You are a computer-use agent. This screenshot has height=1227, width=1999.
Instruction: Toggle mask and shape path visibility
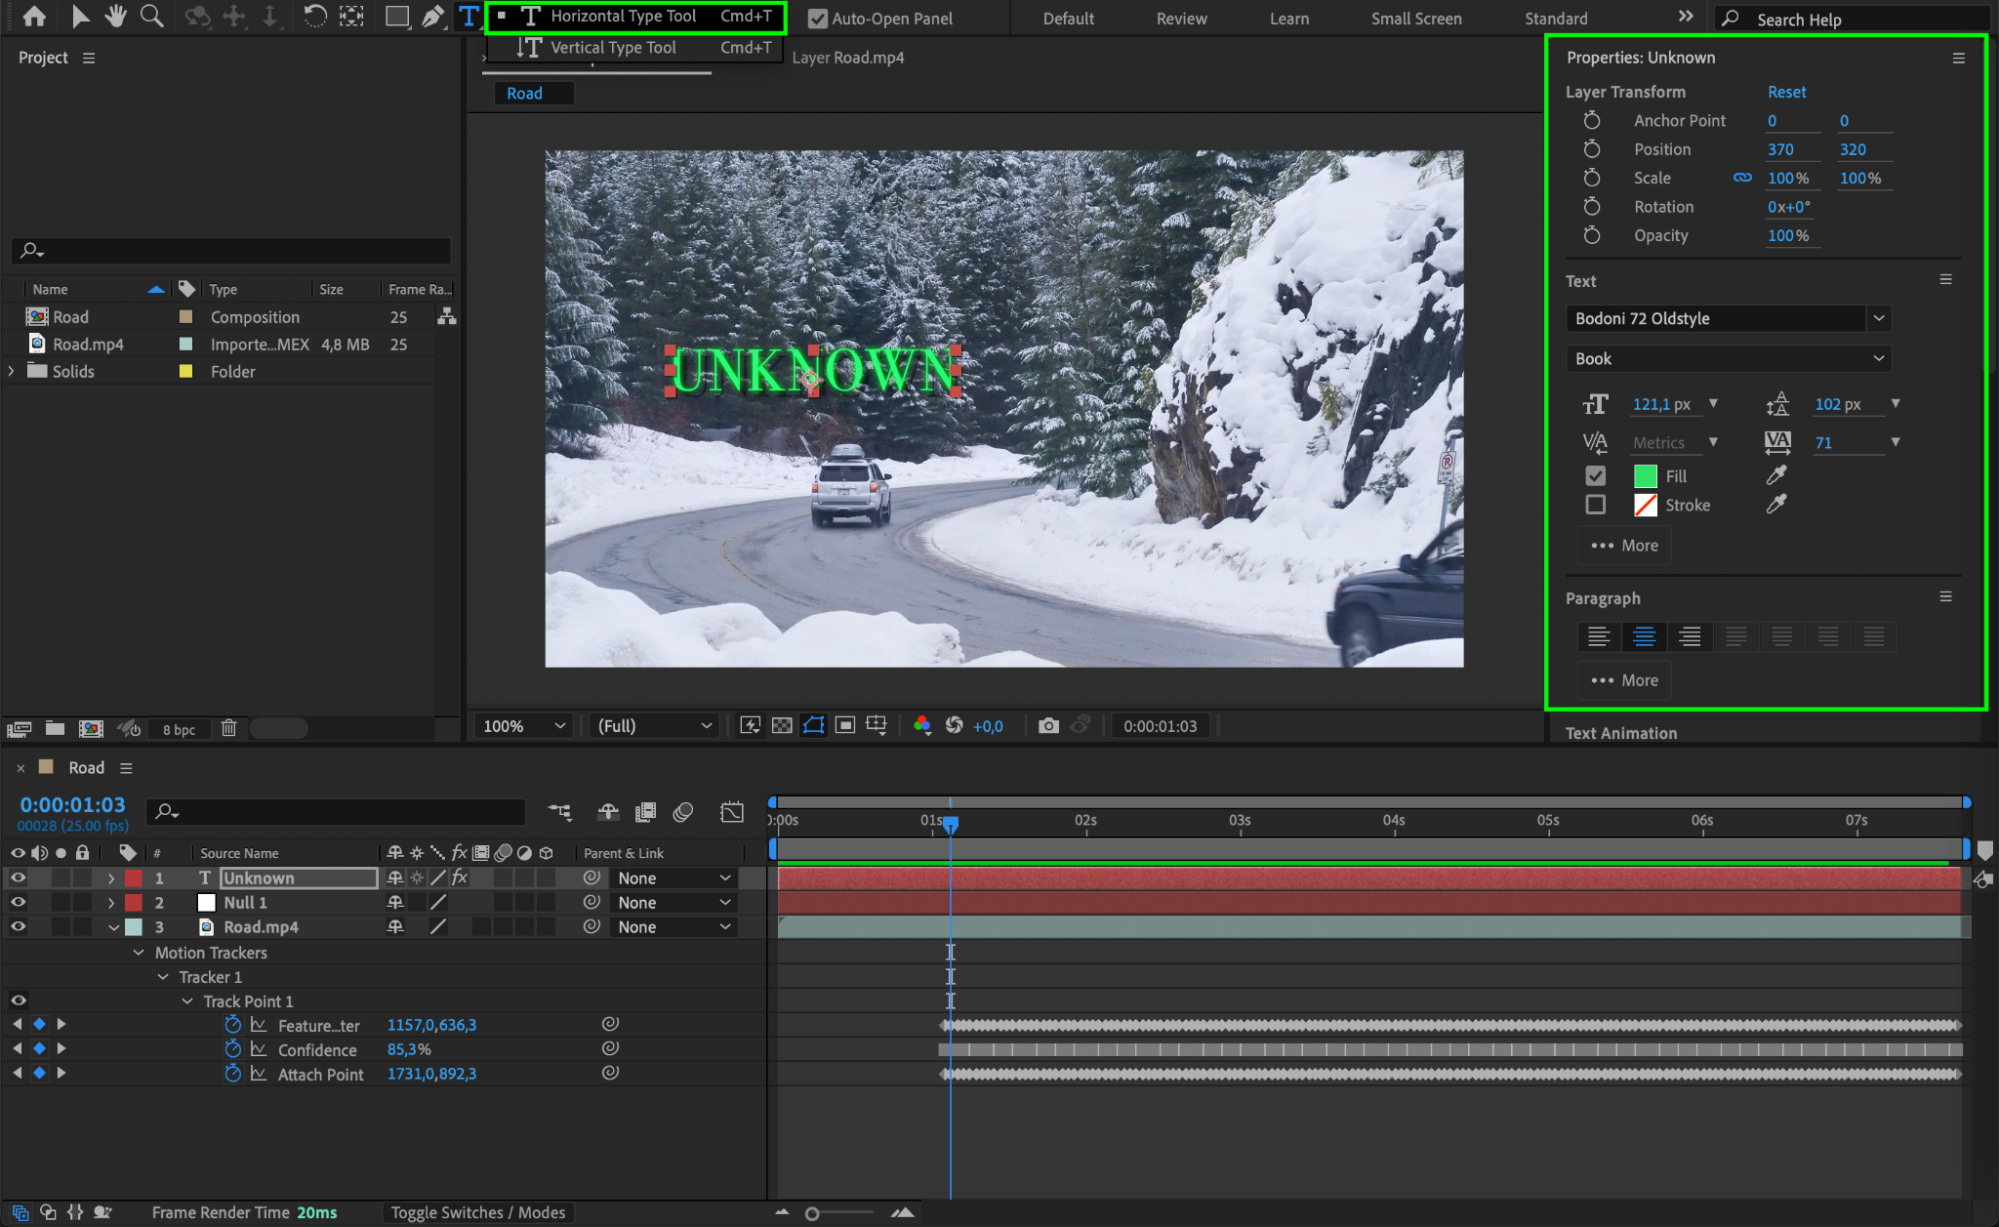click(814, 726)
